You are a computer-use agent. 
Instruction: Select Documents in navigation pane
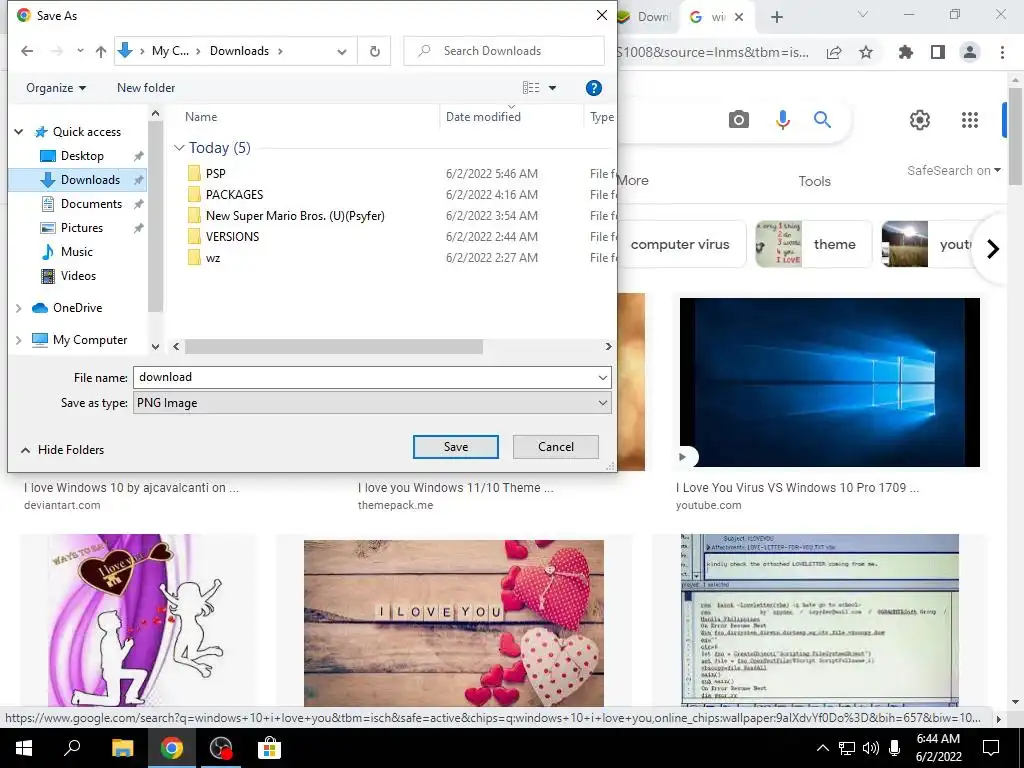91,204
